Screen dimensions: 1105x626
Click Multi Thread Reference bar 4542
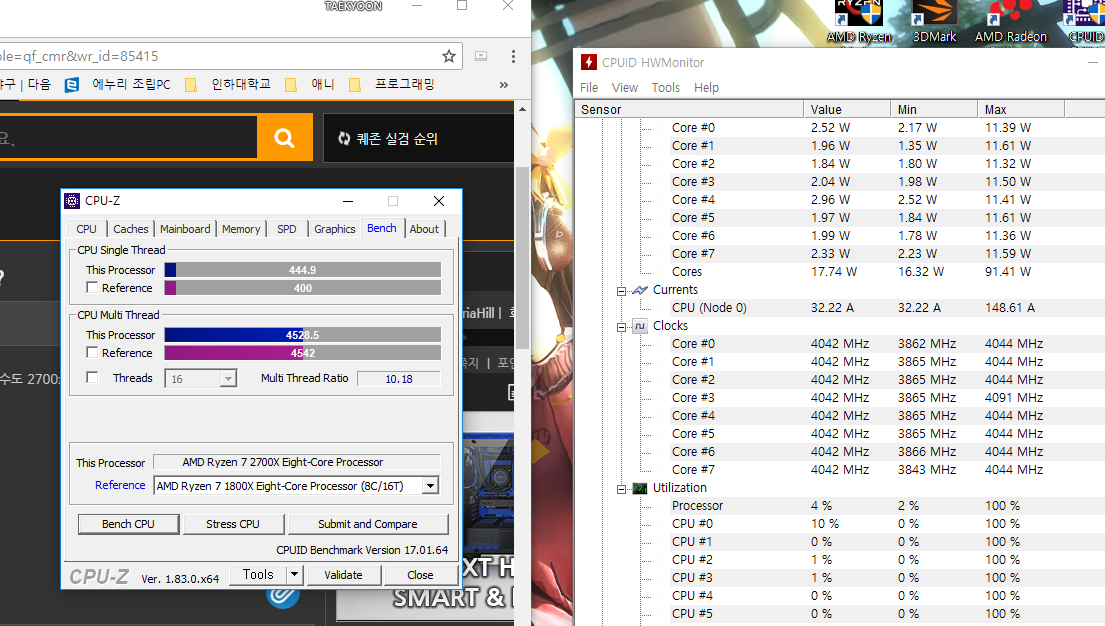point(302,352)
